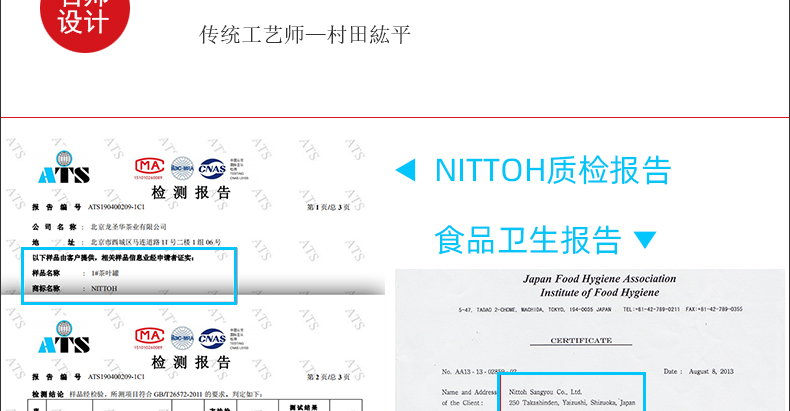Click the 第2页/总3页 page indicator

click(x=328, y=377)
